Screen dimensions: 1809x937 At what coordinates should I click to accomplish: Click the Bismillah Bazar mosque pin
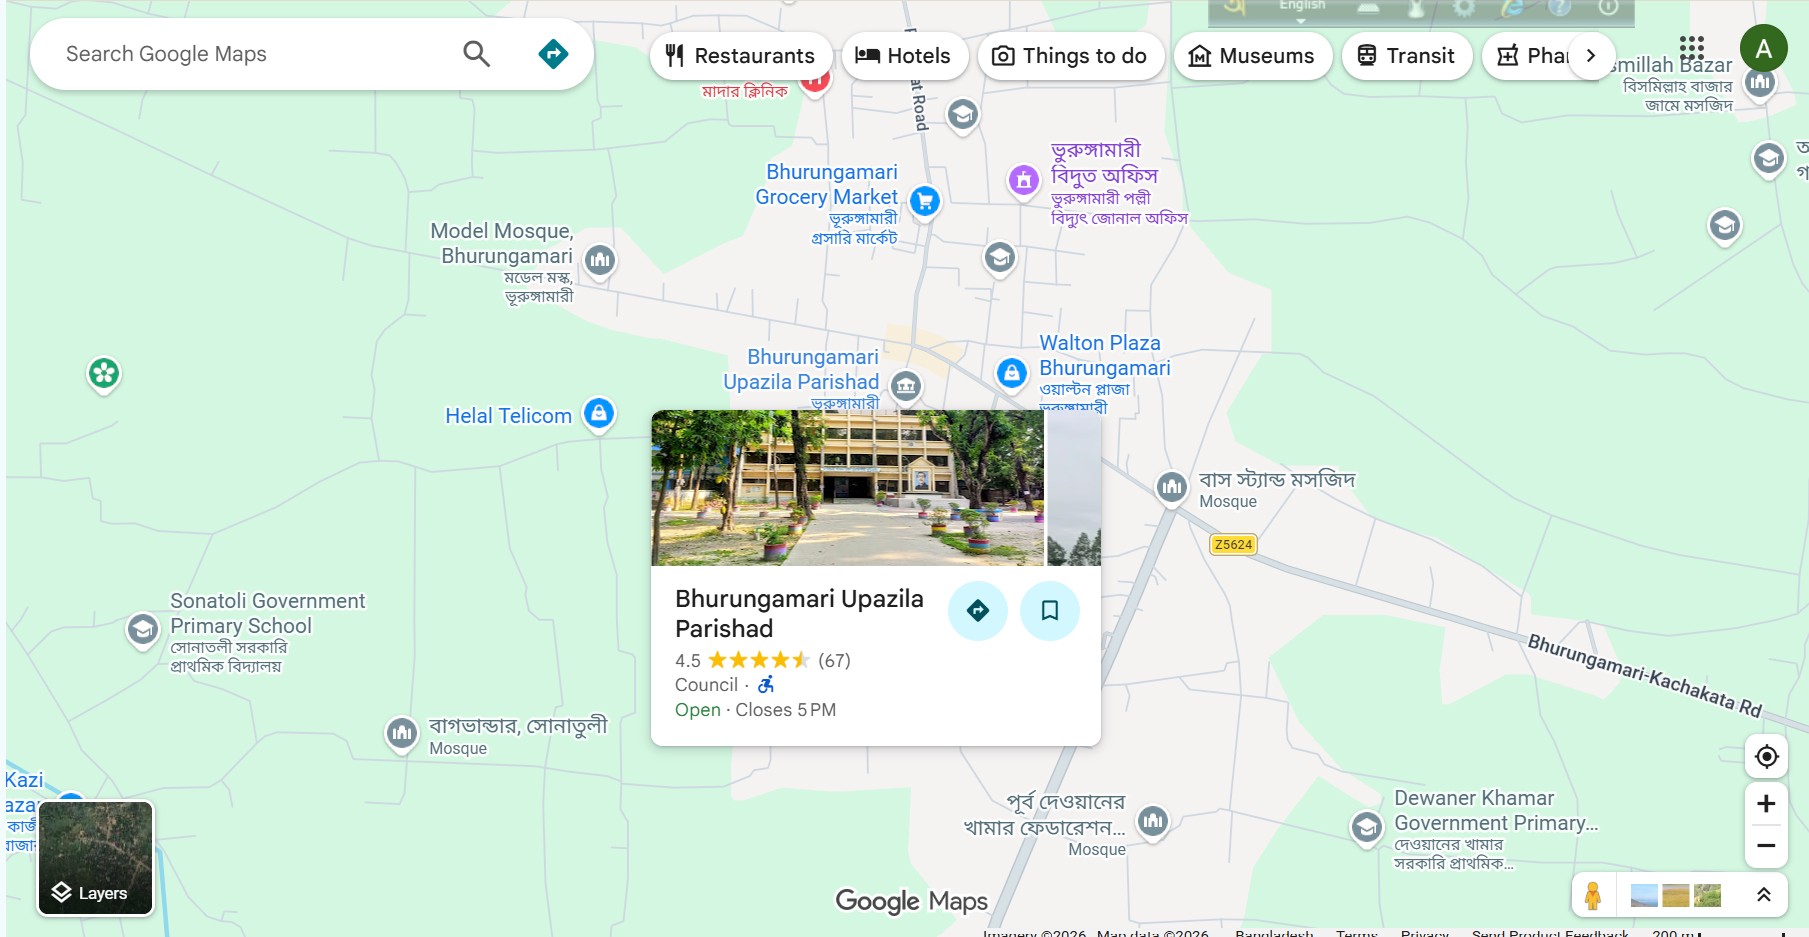(x=1760, y=82)
